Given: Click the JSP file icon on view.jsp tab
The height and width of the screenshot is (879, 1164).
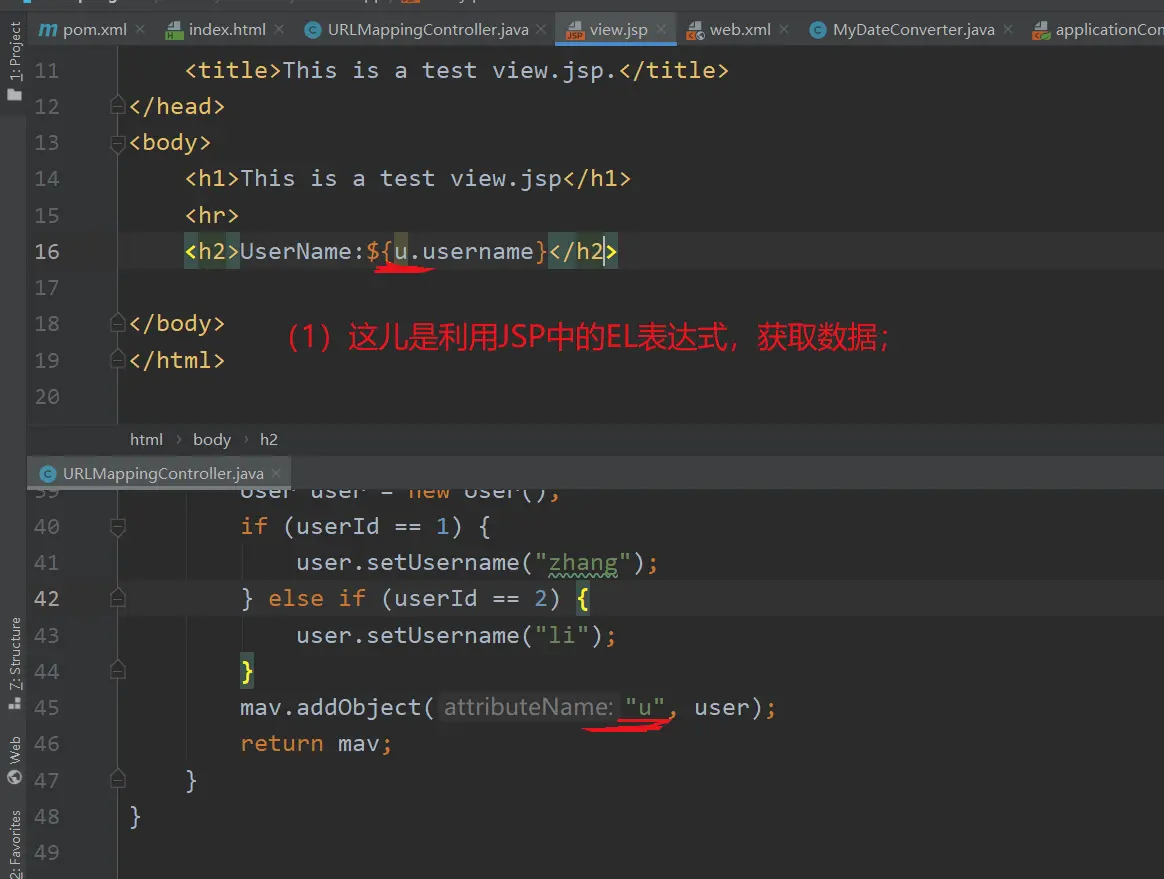Looking at the screenshot, I should 575,30.
